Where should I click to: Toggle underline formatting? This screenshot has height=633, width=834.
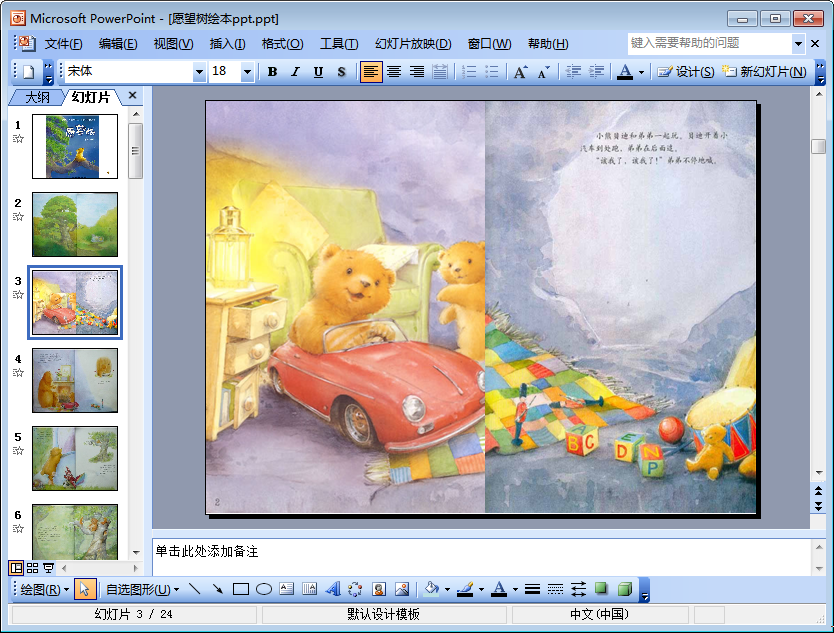click(x=318, y=71)
